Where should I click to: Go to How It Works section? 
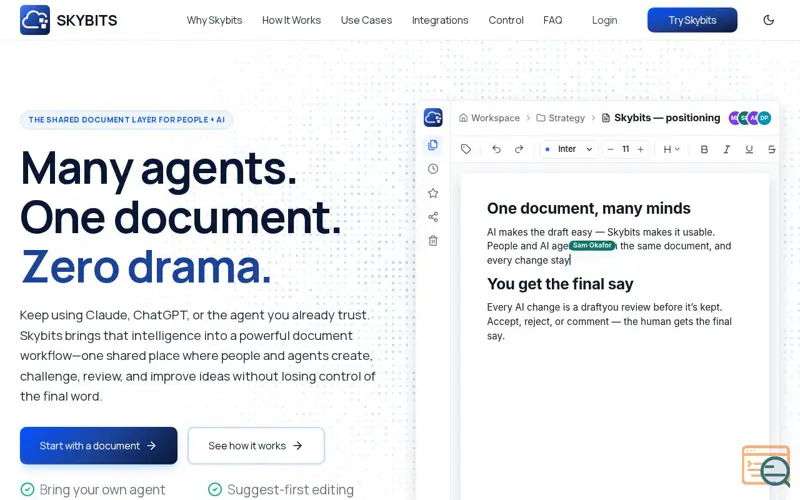[291, 20]
